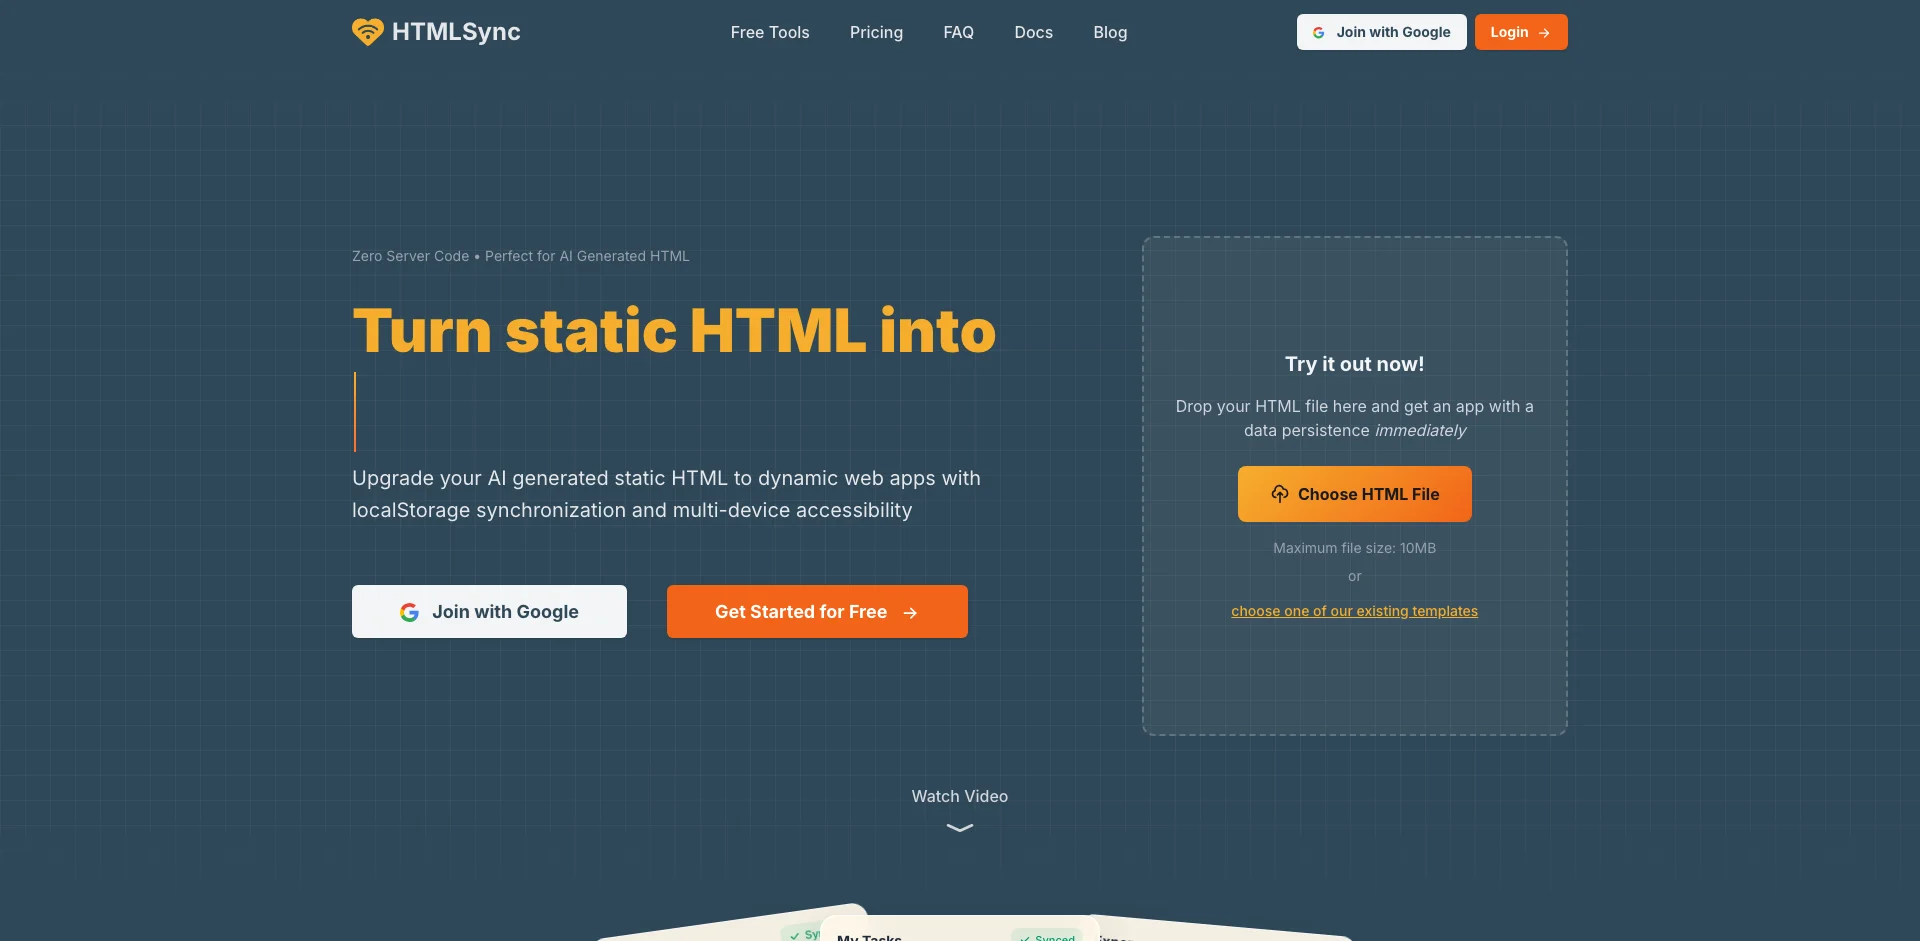Click the Google G icon on hero Join with Google

(411, 611)
